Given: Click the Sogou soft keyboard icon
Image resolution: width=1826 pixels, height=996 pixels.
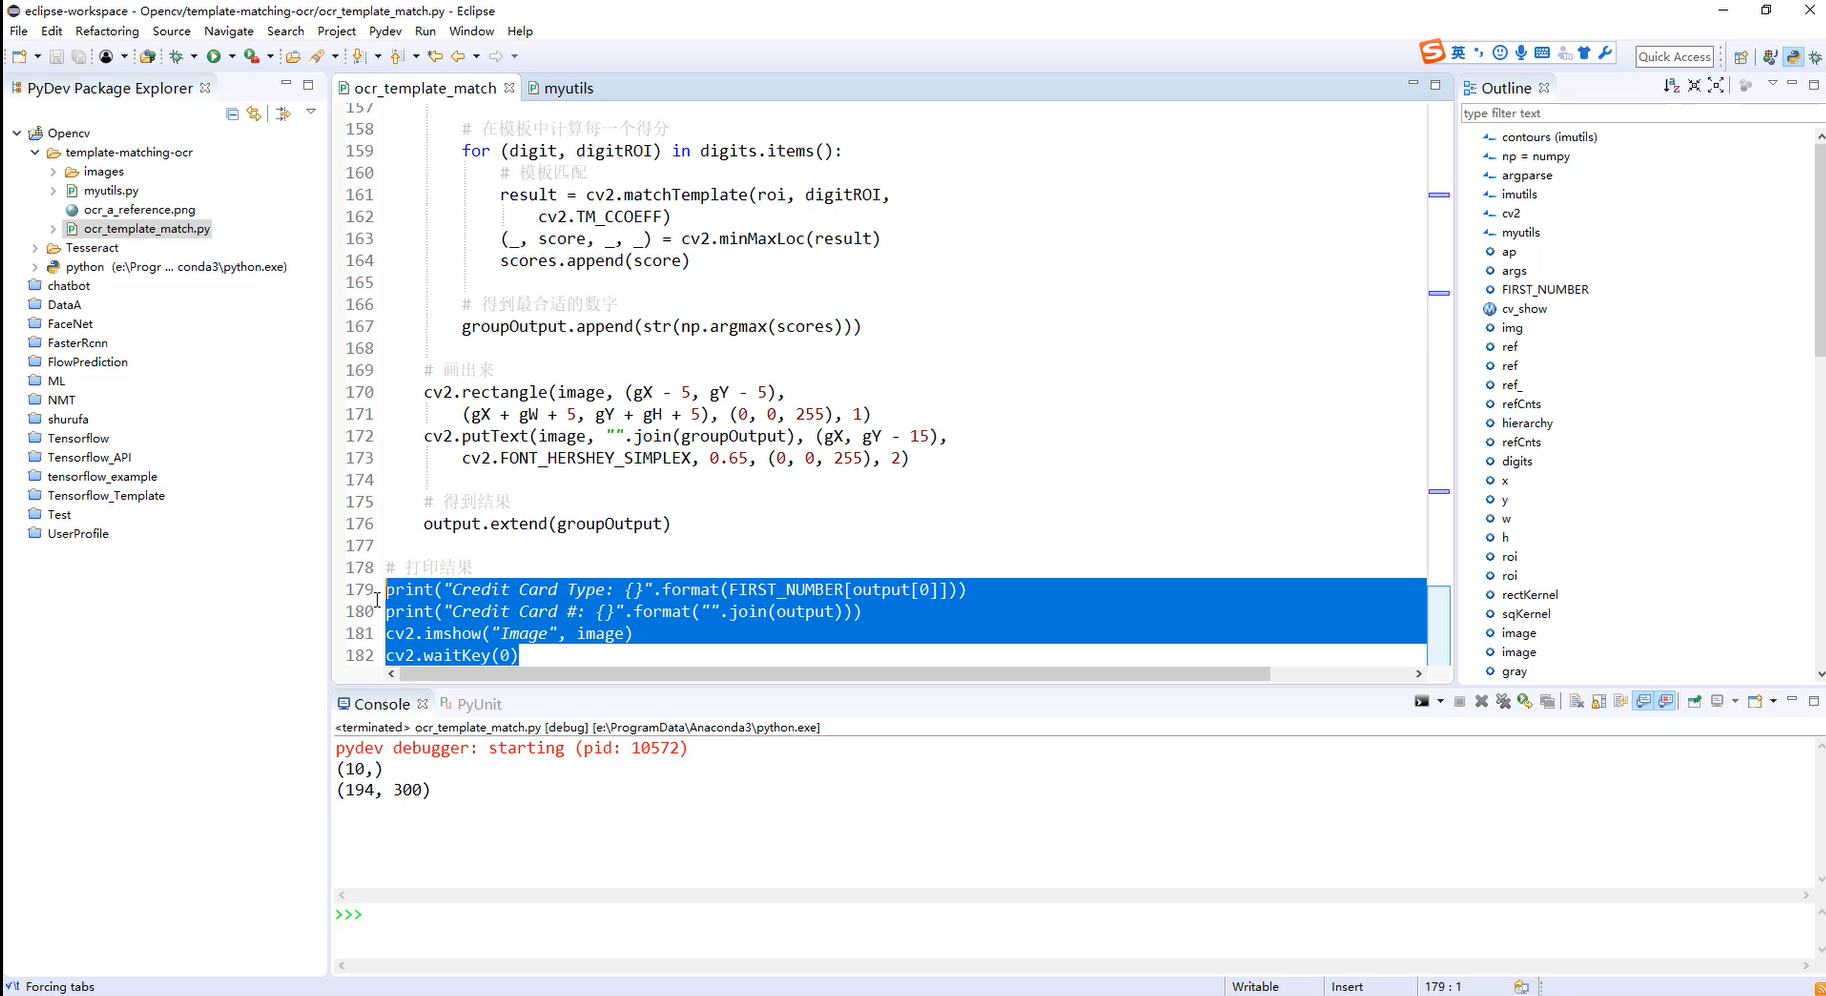Looking at the screenshot, I should click(x=1542, y=53).
